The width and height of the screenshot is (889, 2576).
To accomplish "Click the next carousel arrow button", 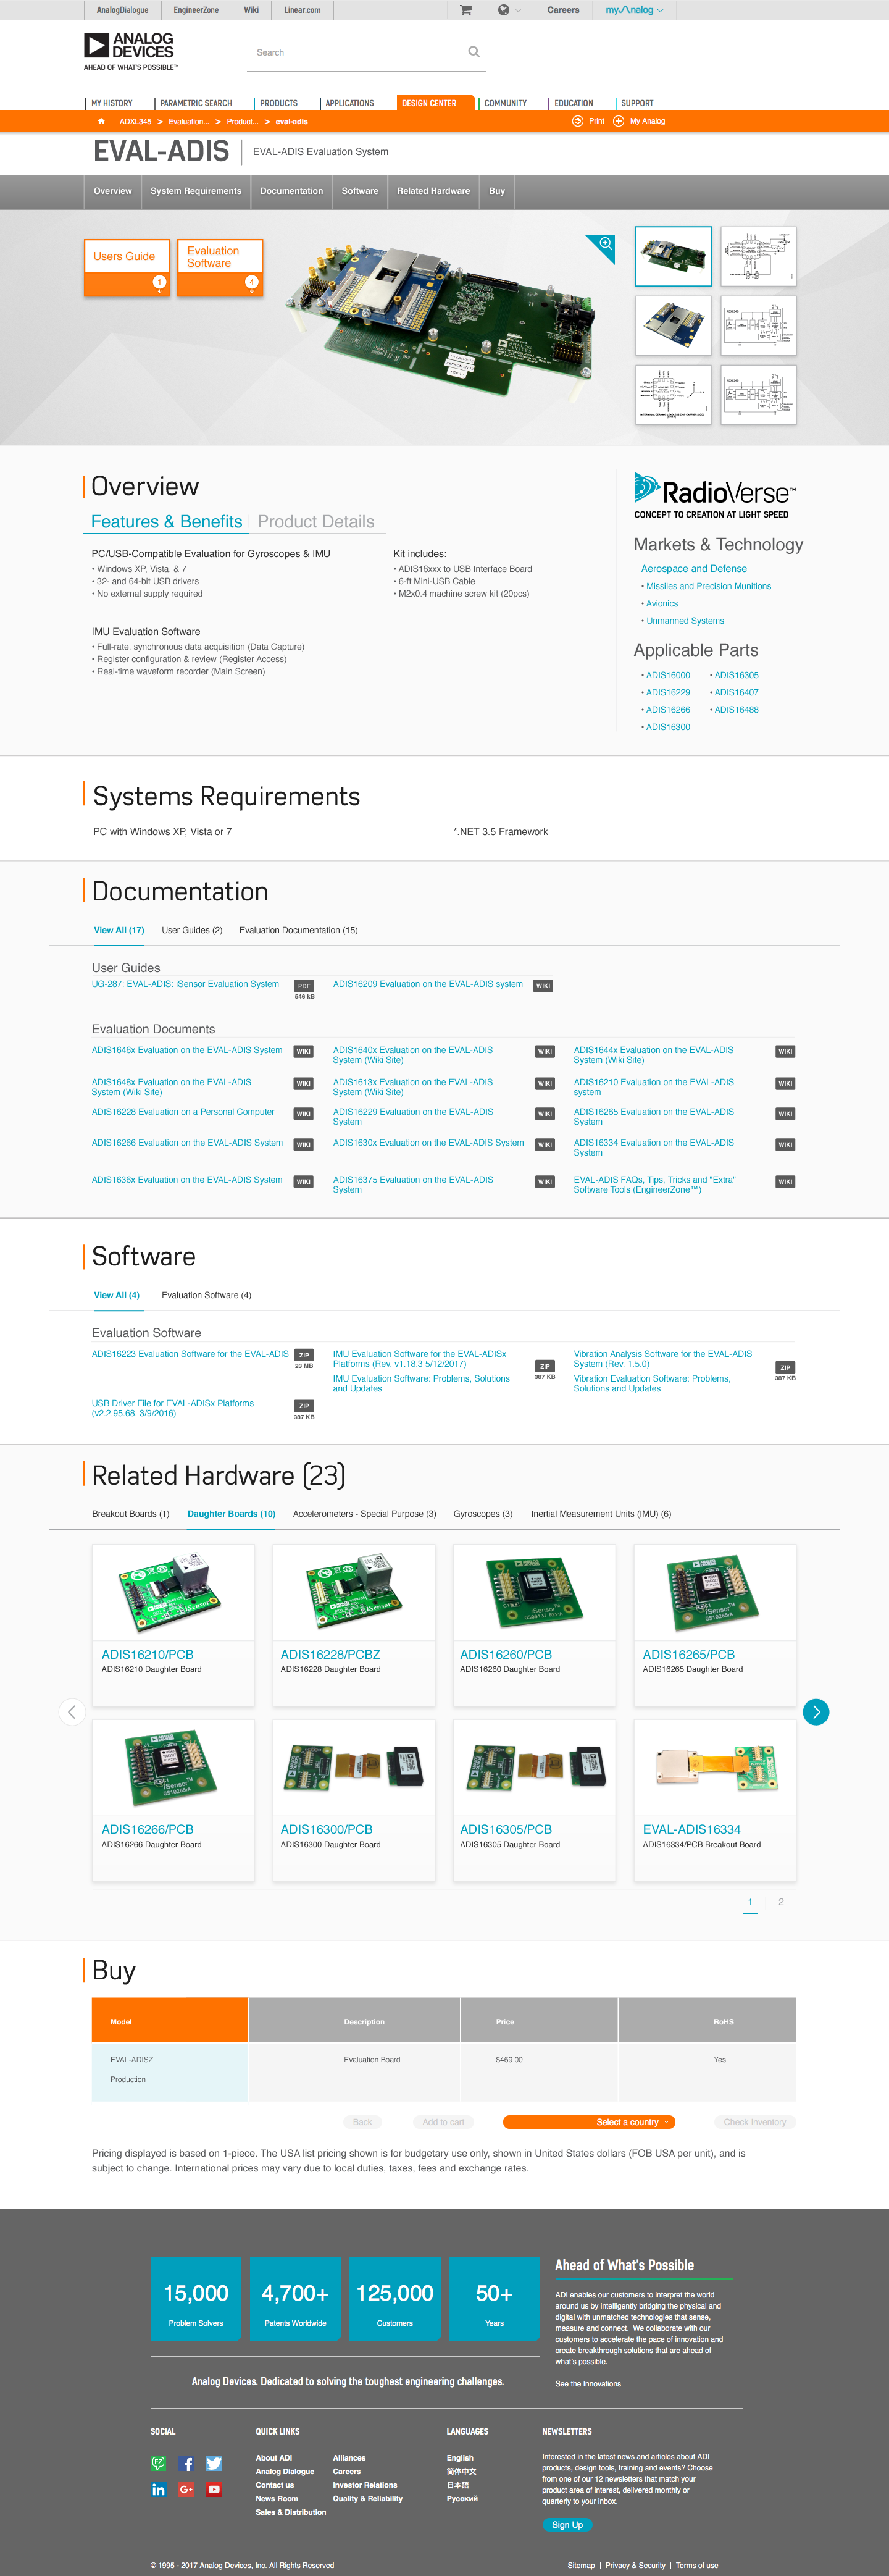I will [816, 1712].
